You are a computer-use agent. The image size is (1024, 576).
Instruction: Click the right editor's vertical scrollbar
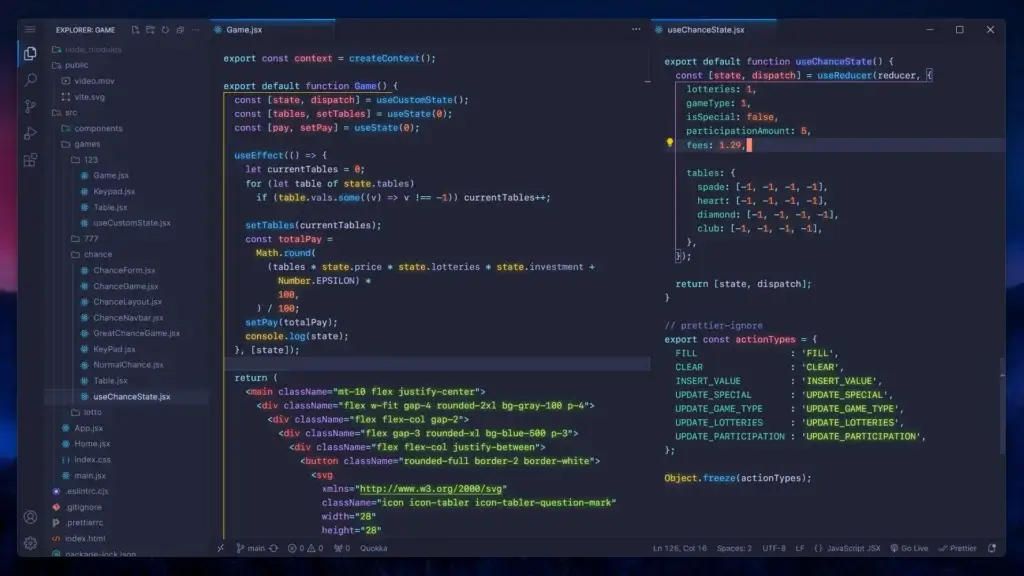[x=1002, y=405]
